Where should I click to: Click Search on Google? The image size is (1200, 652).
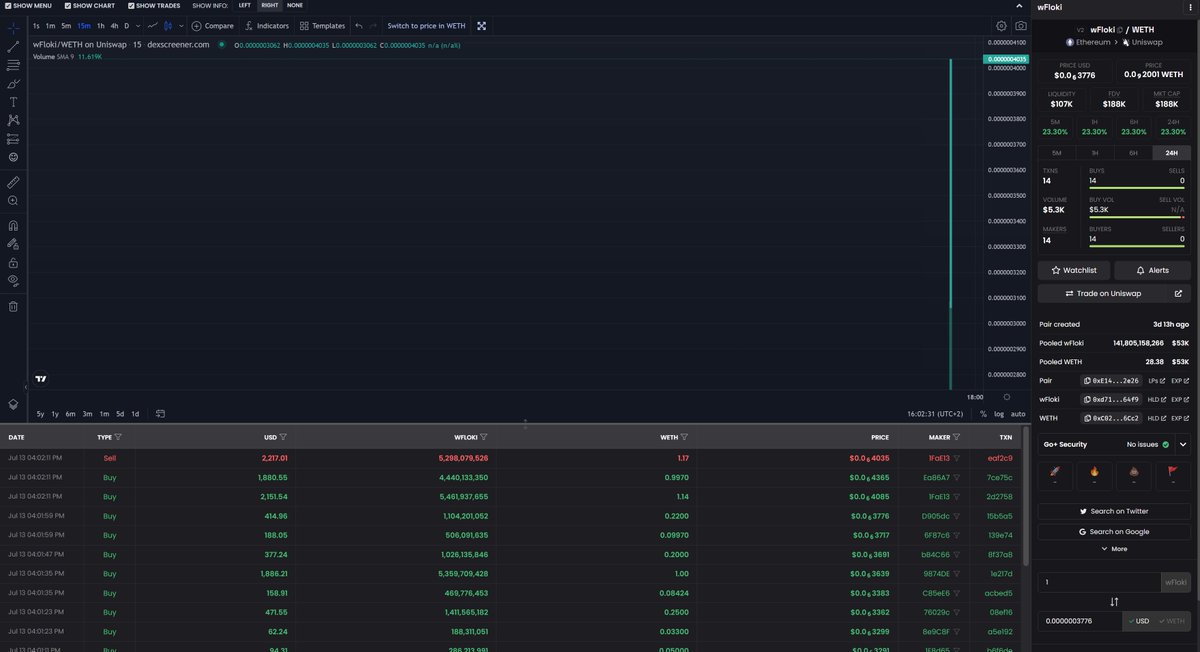1114,532
